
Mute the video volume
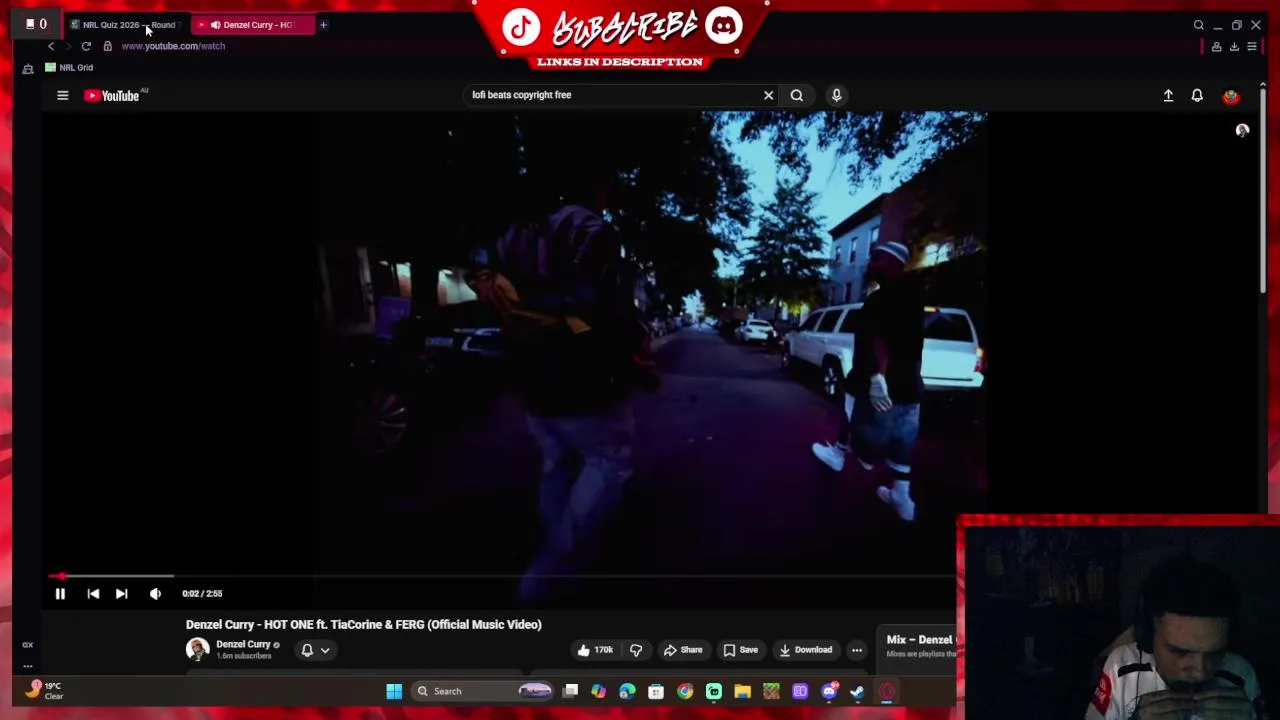155,594
